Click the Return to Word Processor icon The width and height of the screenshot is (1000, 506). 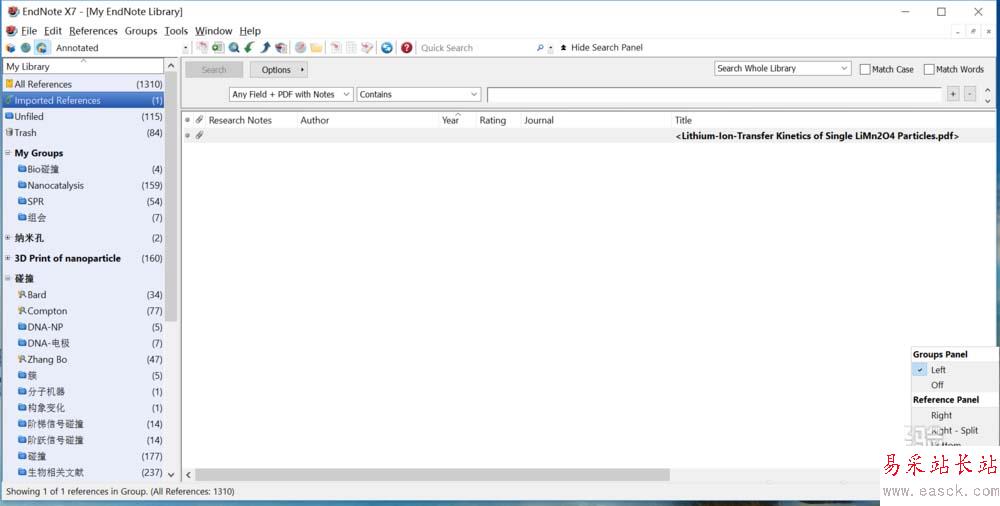367,48
